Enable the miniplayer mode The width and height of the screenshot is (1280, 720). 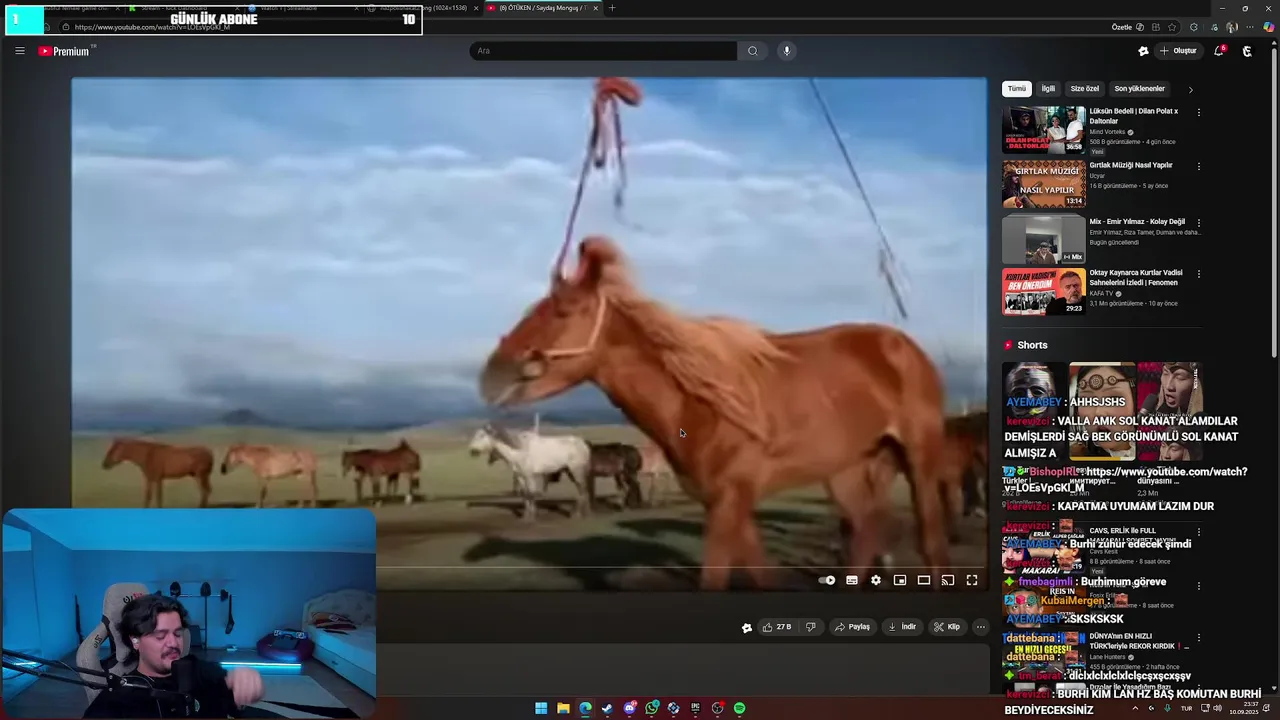(x=900, y=580)
